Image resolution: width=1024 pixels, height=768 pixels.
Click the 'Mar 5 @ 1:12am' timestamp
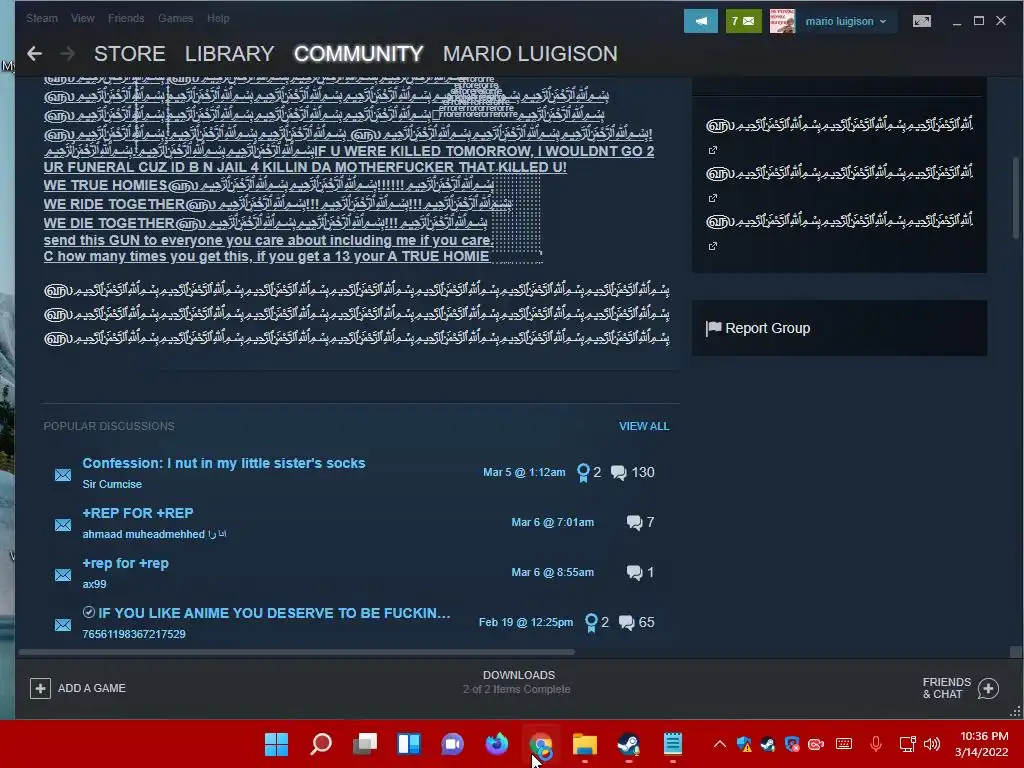(x=524, y=472)
